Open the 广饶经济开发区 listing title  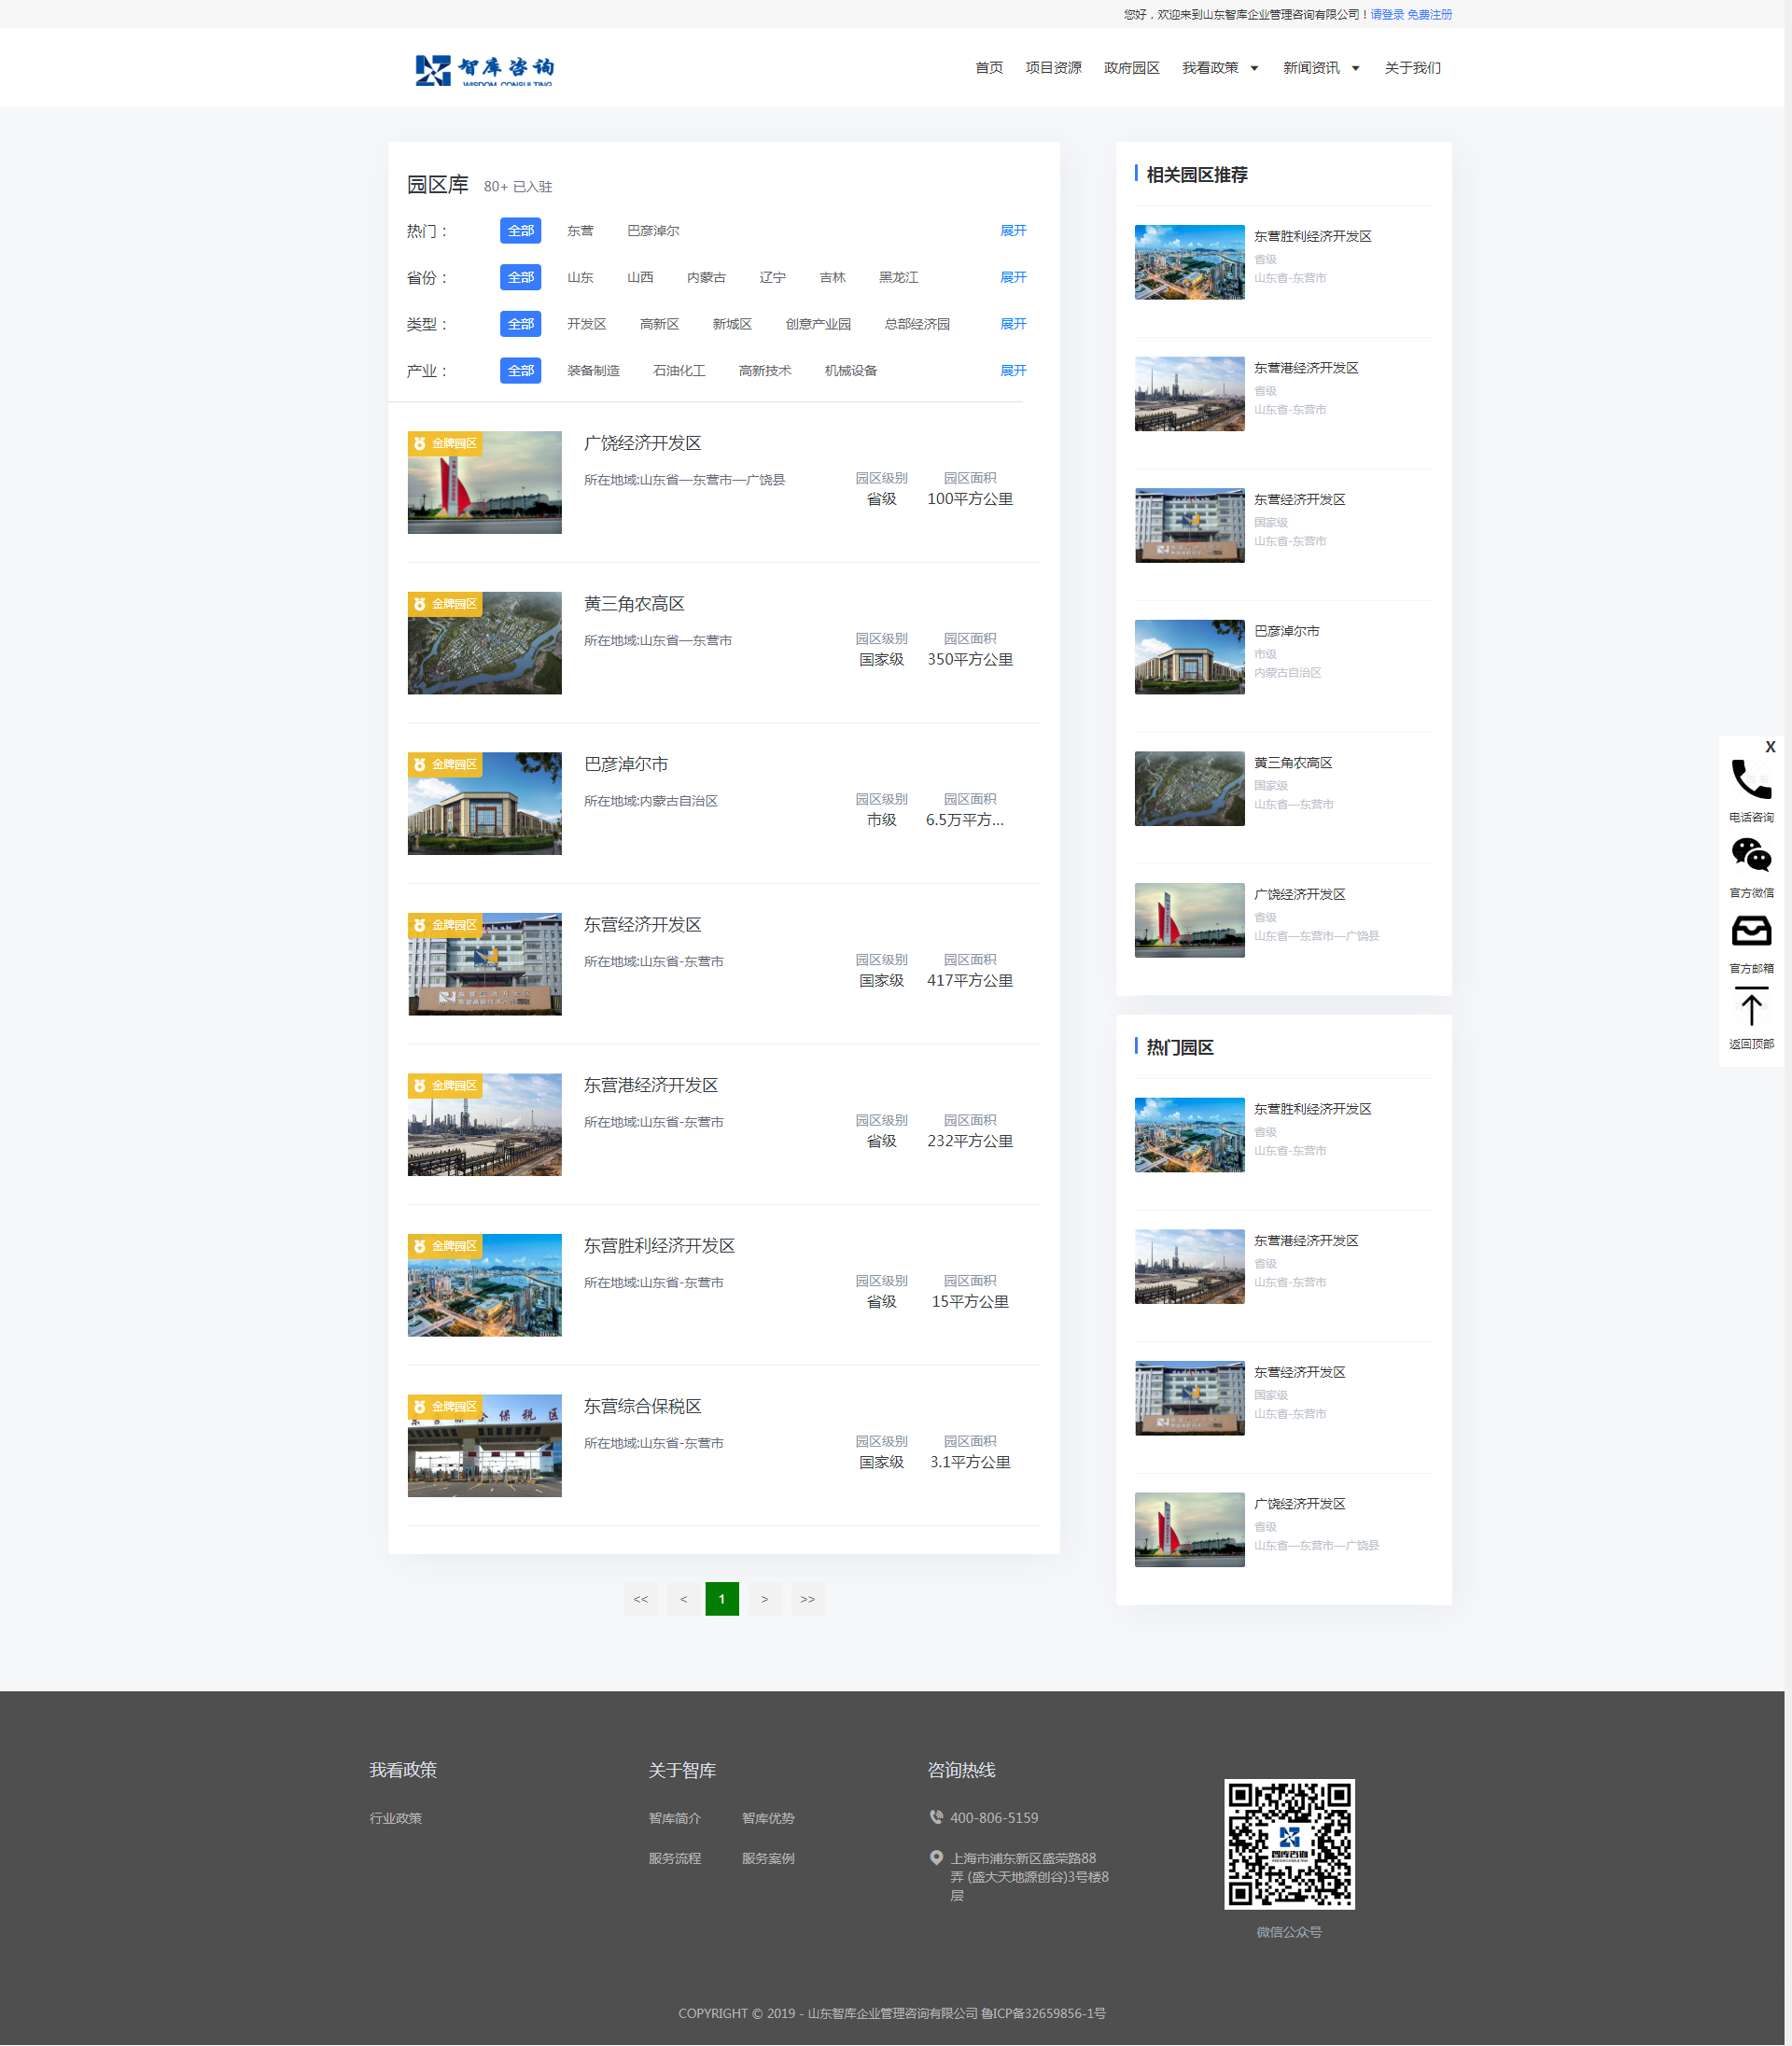pos(642,443)
